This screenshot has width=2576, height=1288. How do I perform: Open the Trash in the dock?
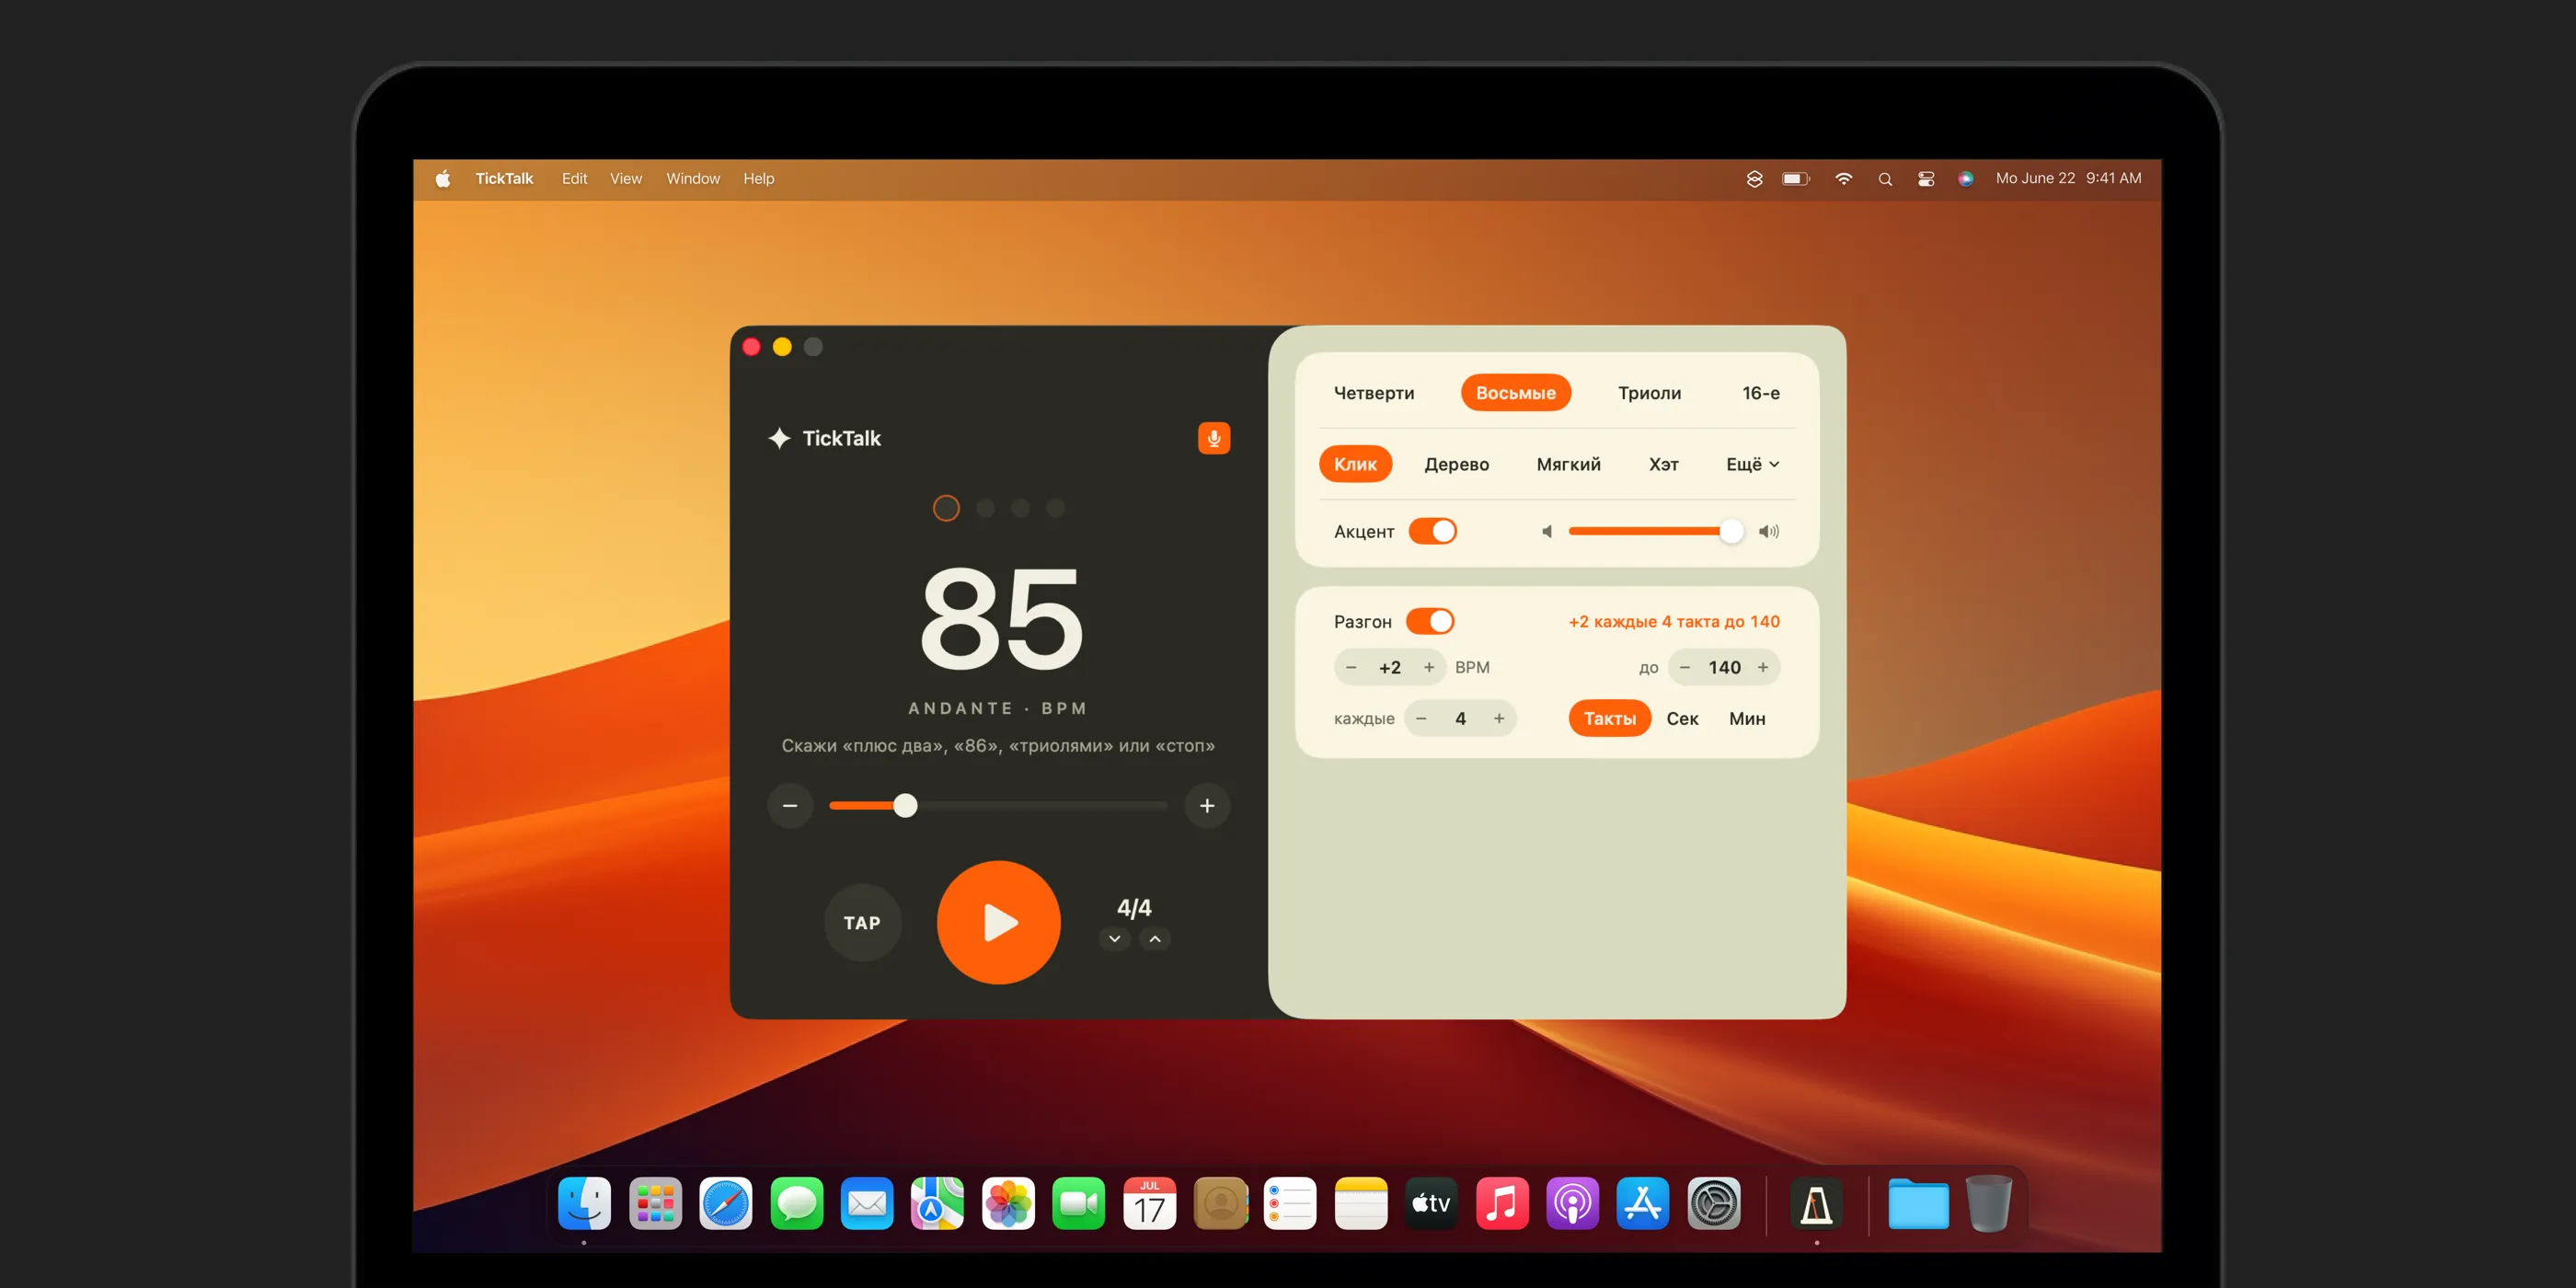1988,1203
